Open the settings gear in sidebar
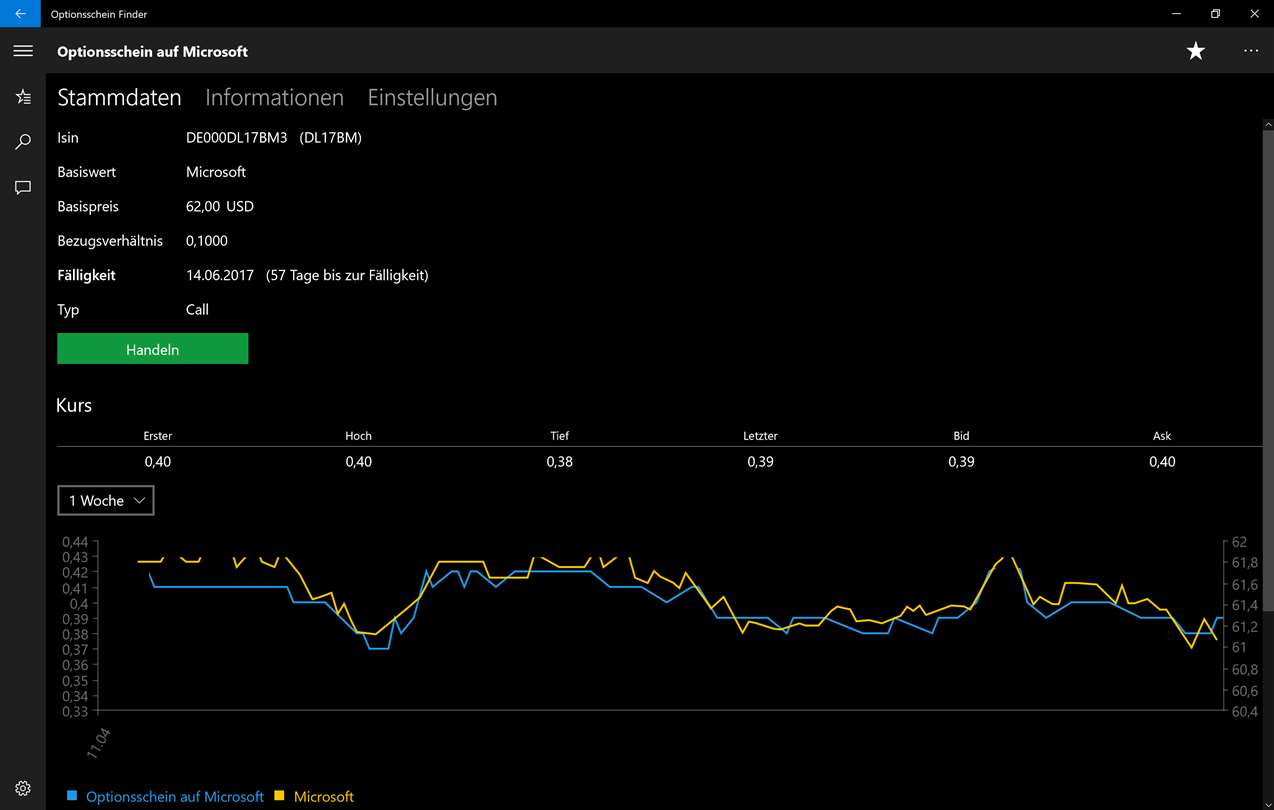 (23, 788)
